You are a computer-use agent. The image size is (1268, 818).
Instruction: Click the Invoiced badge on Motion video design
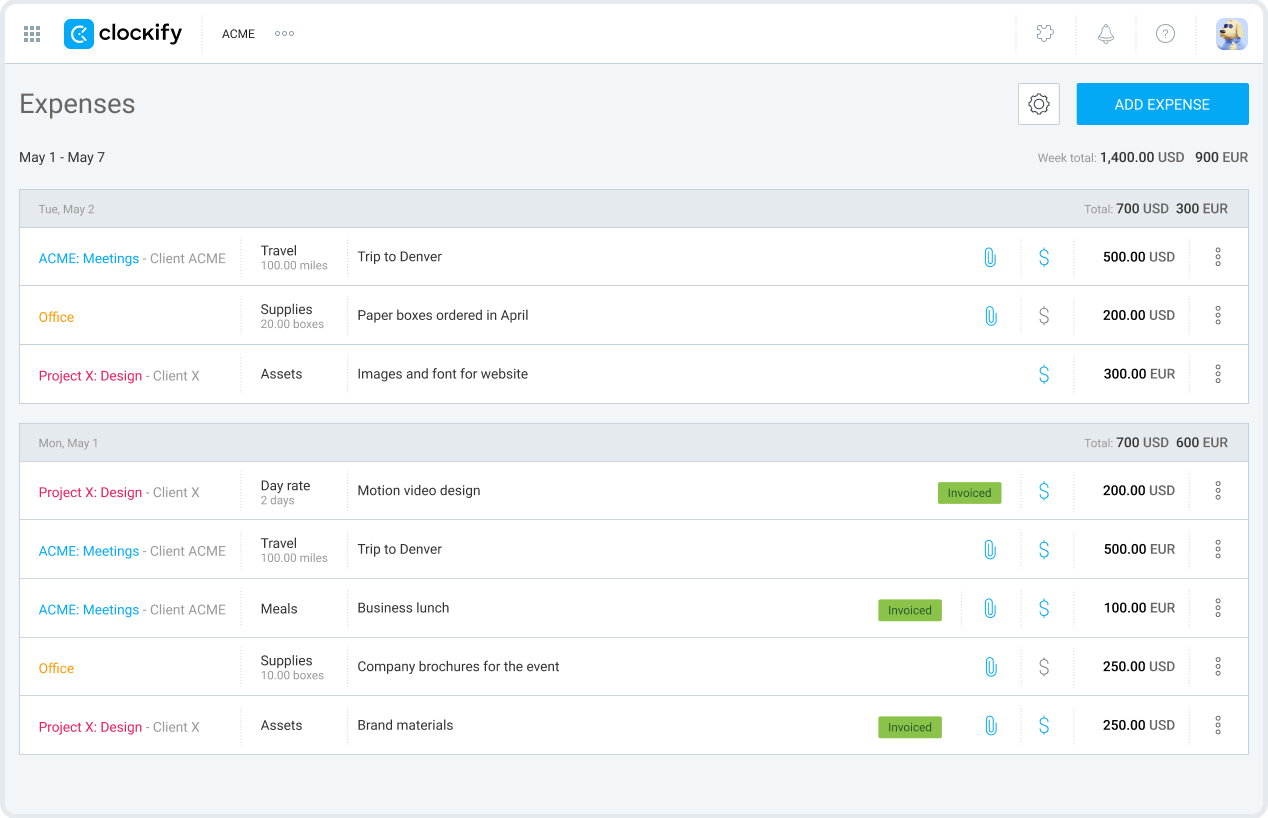[x=969, y=493]
